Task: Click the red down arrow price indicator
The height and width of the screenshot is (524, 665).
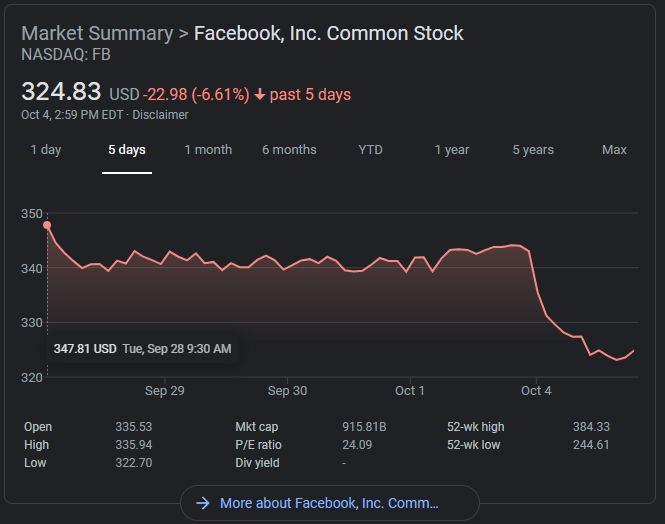Action: (x=260, y=95)
